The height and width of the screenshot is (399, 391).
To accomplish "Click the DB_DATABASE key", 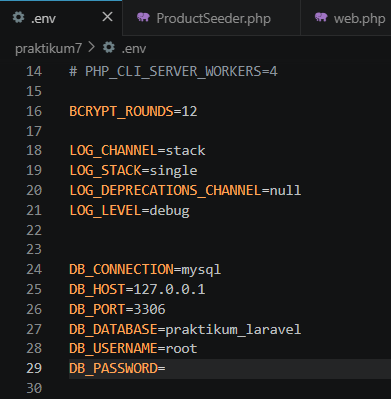I will 113,329.
